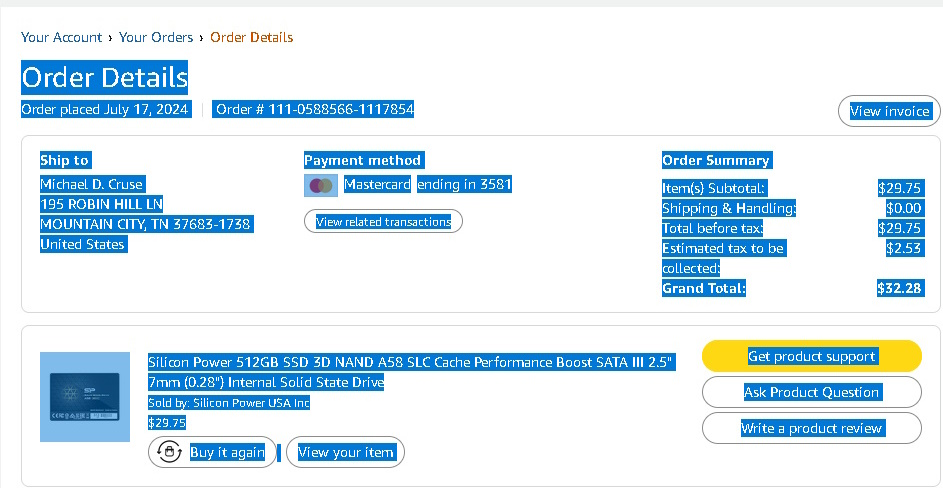Navigate to Your Orders breadcrumb
The width and height of the screenshot is (943, 488).
(x=156, y=37)
